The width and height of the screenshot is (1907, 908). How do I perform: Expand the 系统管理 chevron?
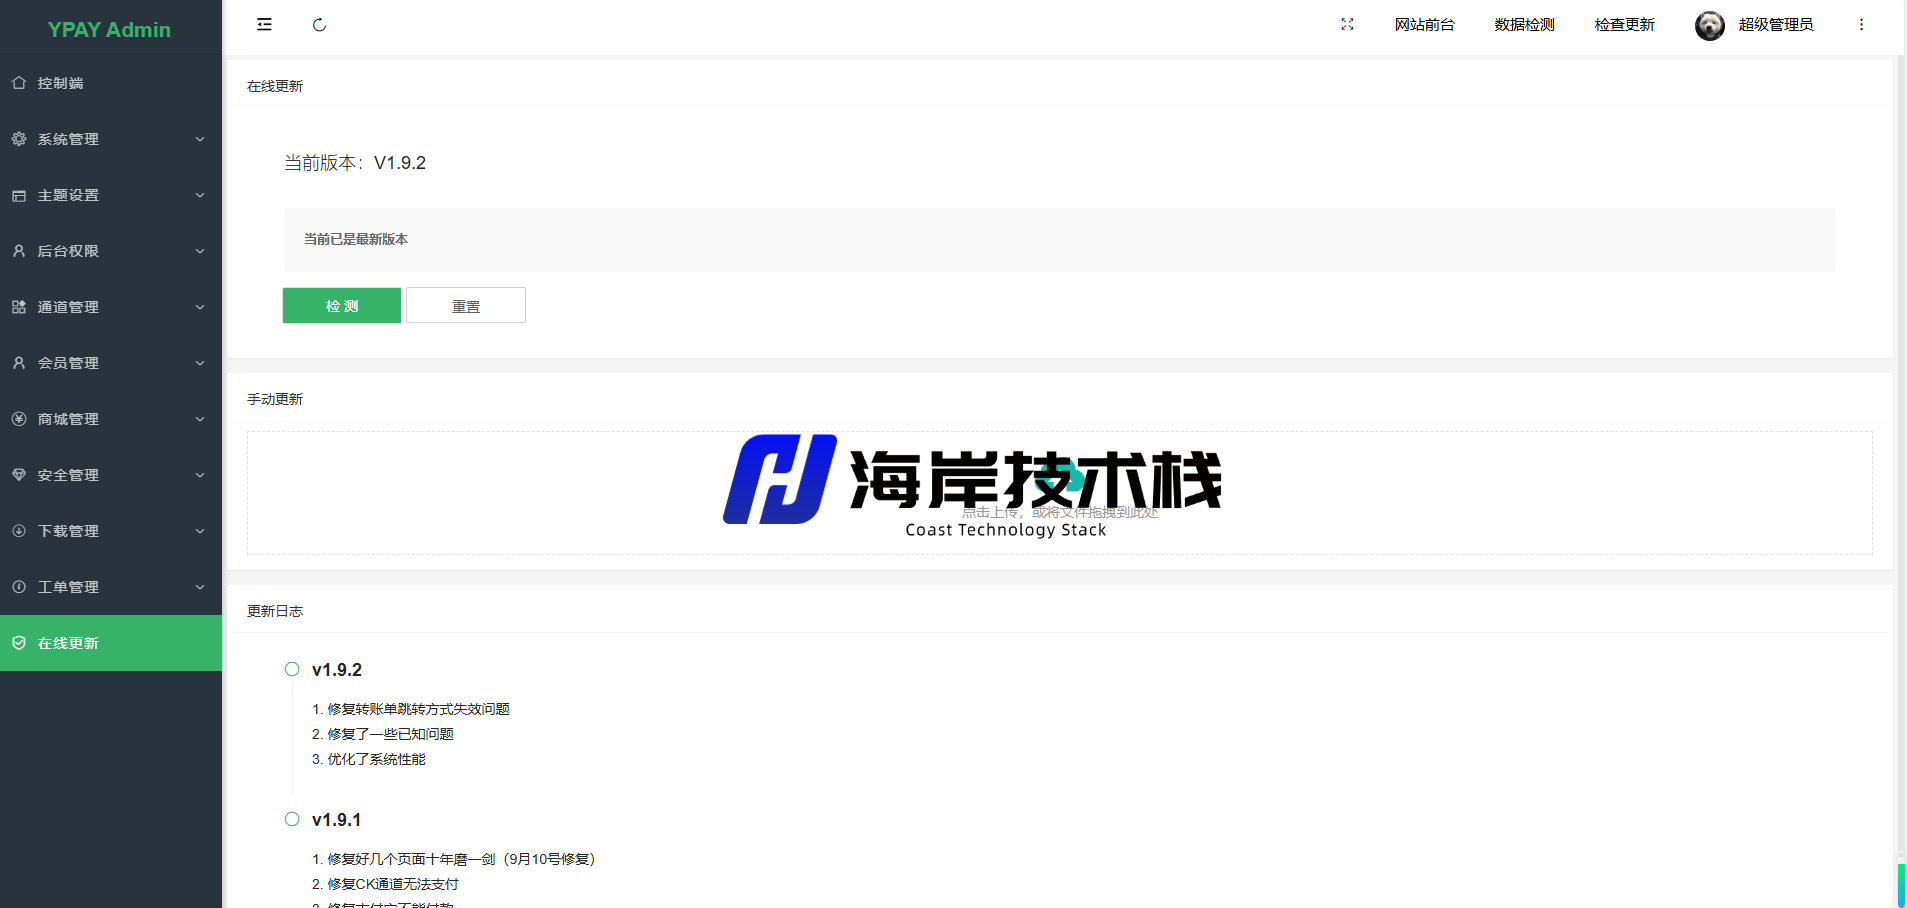point(200,139)
